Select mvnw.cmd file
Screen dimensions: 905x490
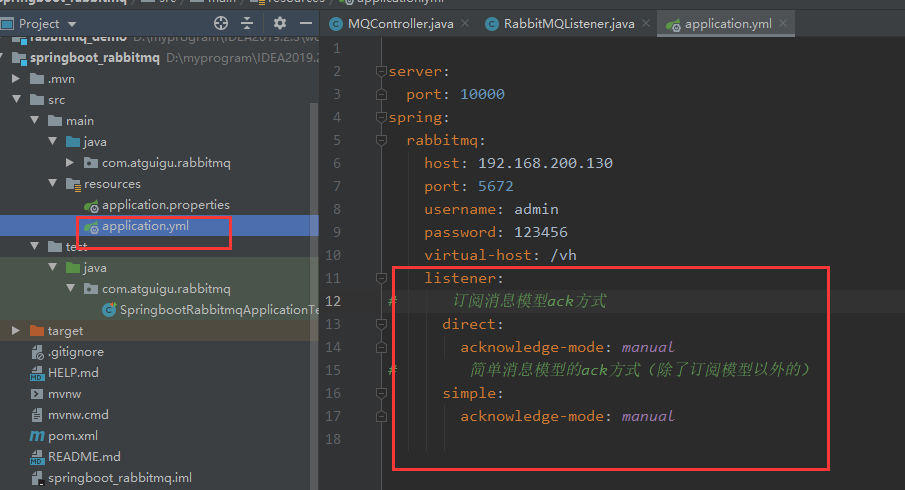(x=78, y=415)
